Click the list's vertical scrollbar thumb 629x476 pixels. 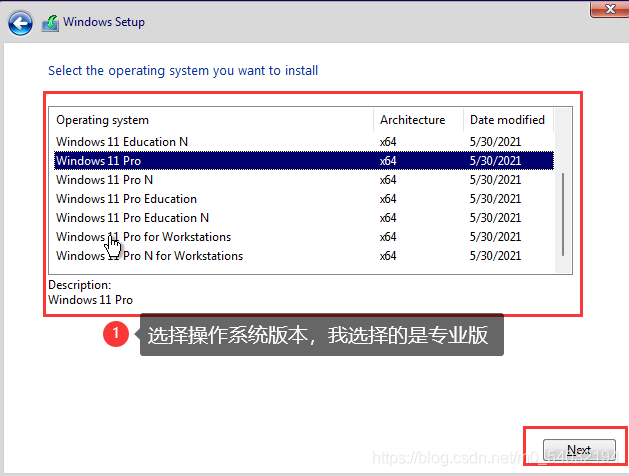coord(563,214)
